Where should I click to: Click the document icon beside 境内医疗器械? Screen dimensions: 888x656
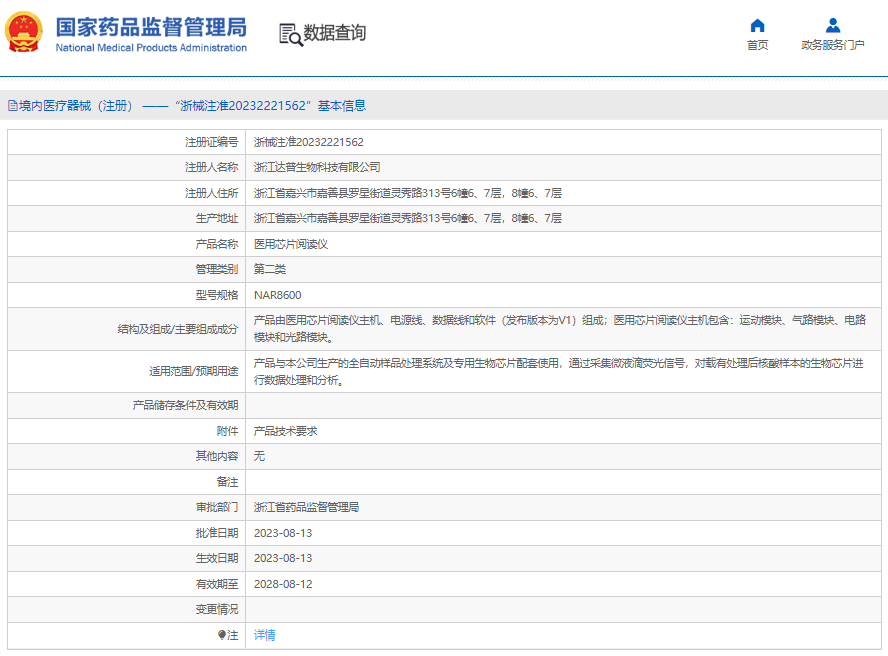point(12,106)
